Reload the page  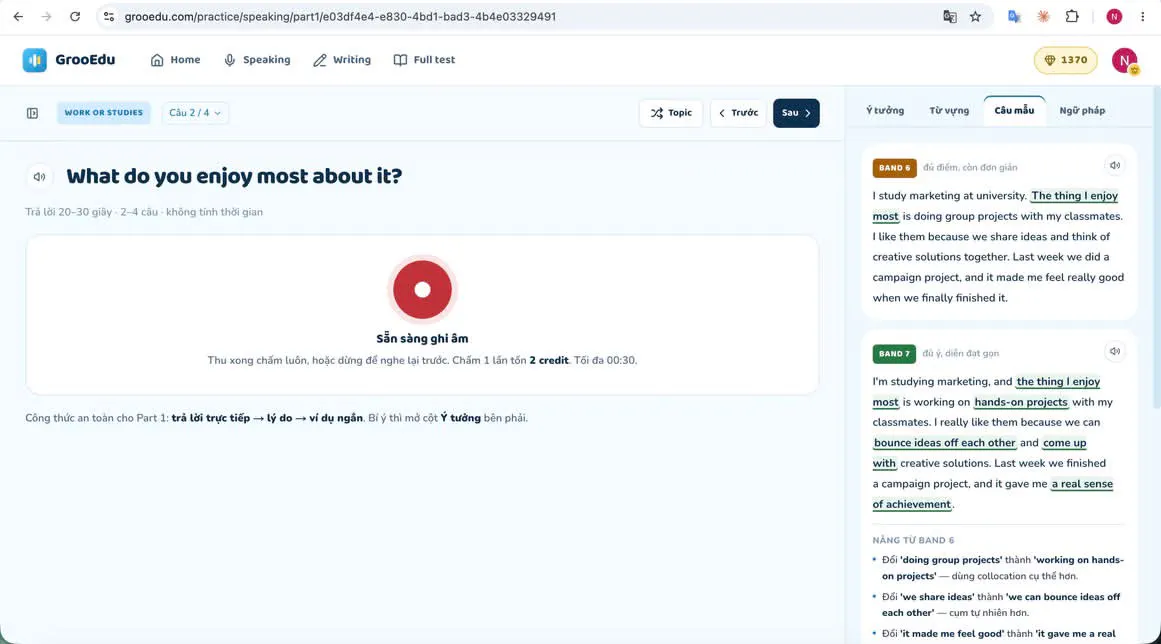click(x=75, y=16)
